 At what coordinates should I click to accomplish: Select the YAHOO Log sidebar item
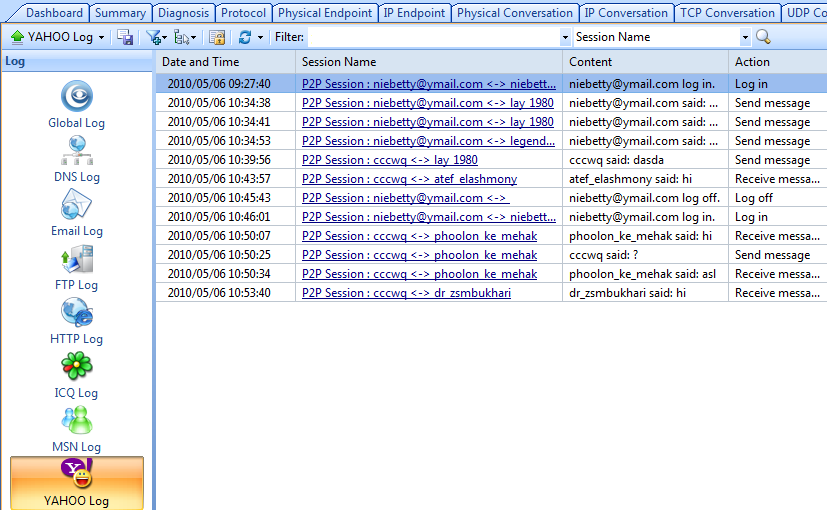76,483
